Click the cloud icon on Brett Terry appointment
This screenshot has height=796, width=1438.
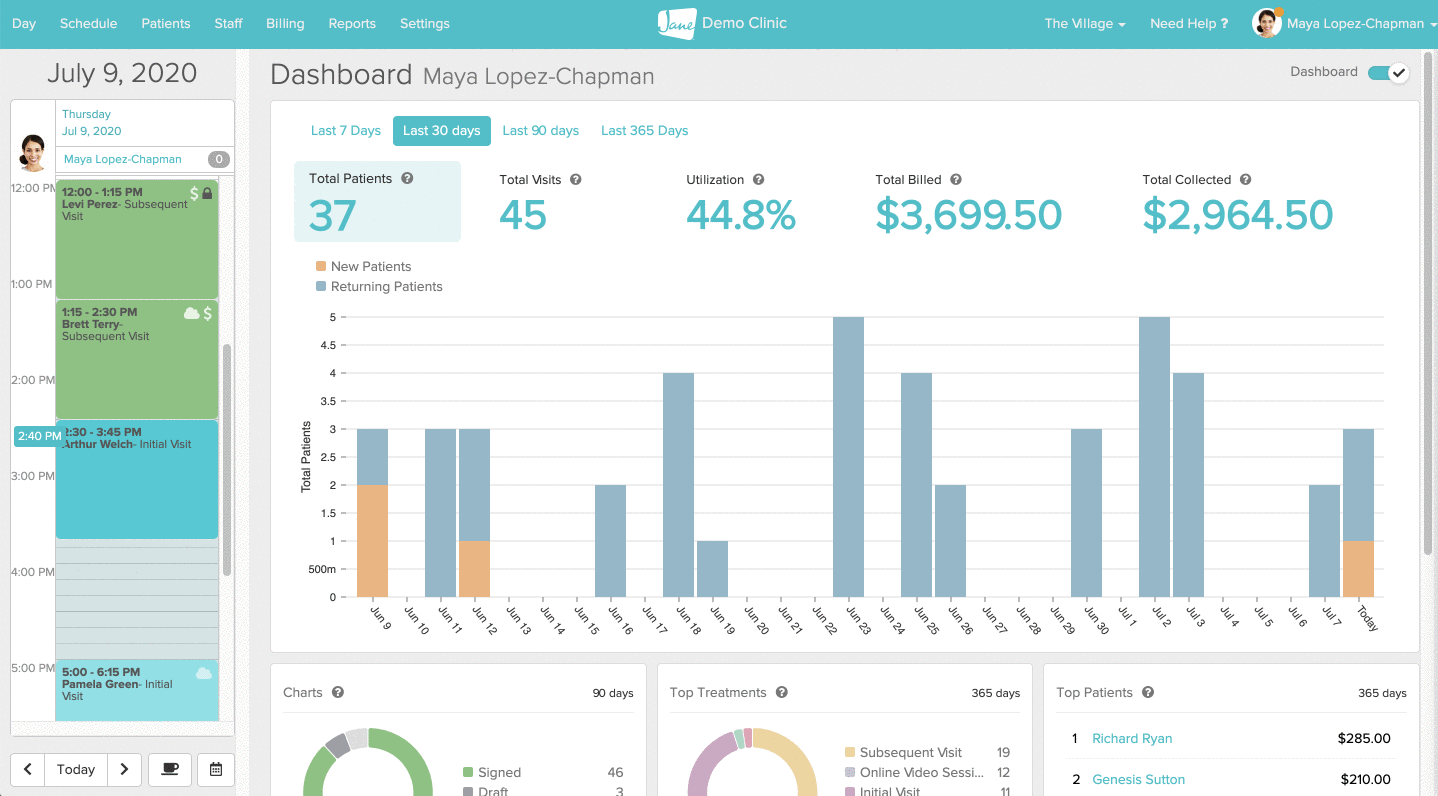click(x=191, y=314)
